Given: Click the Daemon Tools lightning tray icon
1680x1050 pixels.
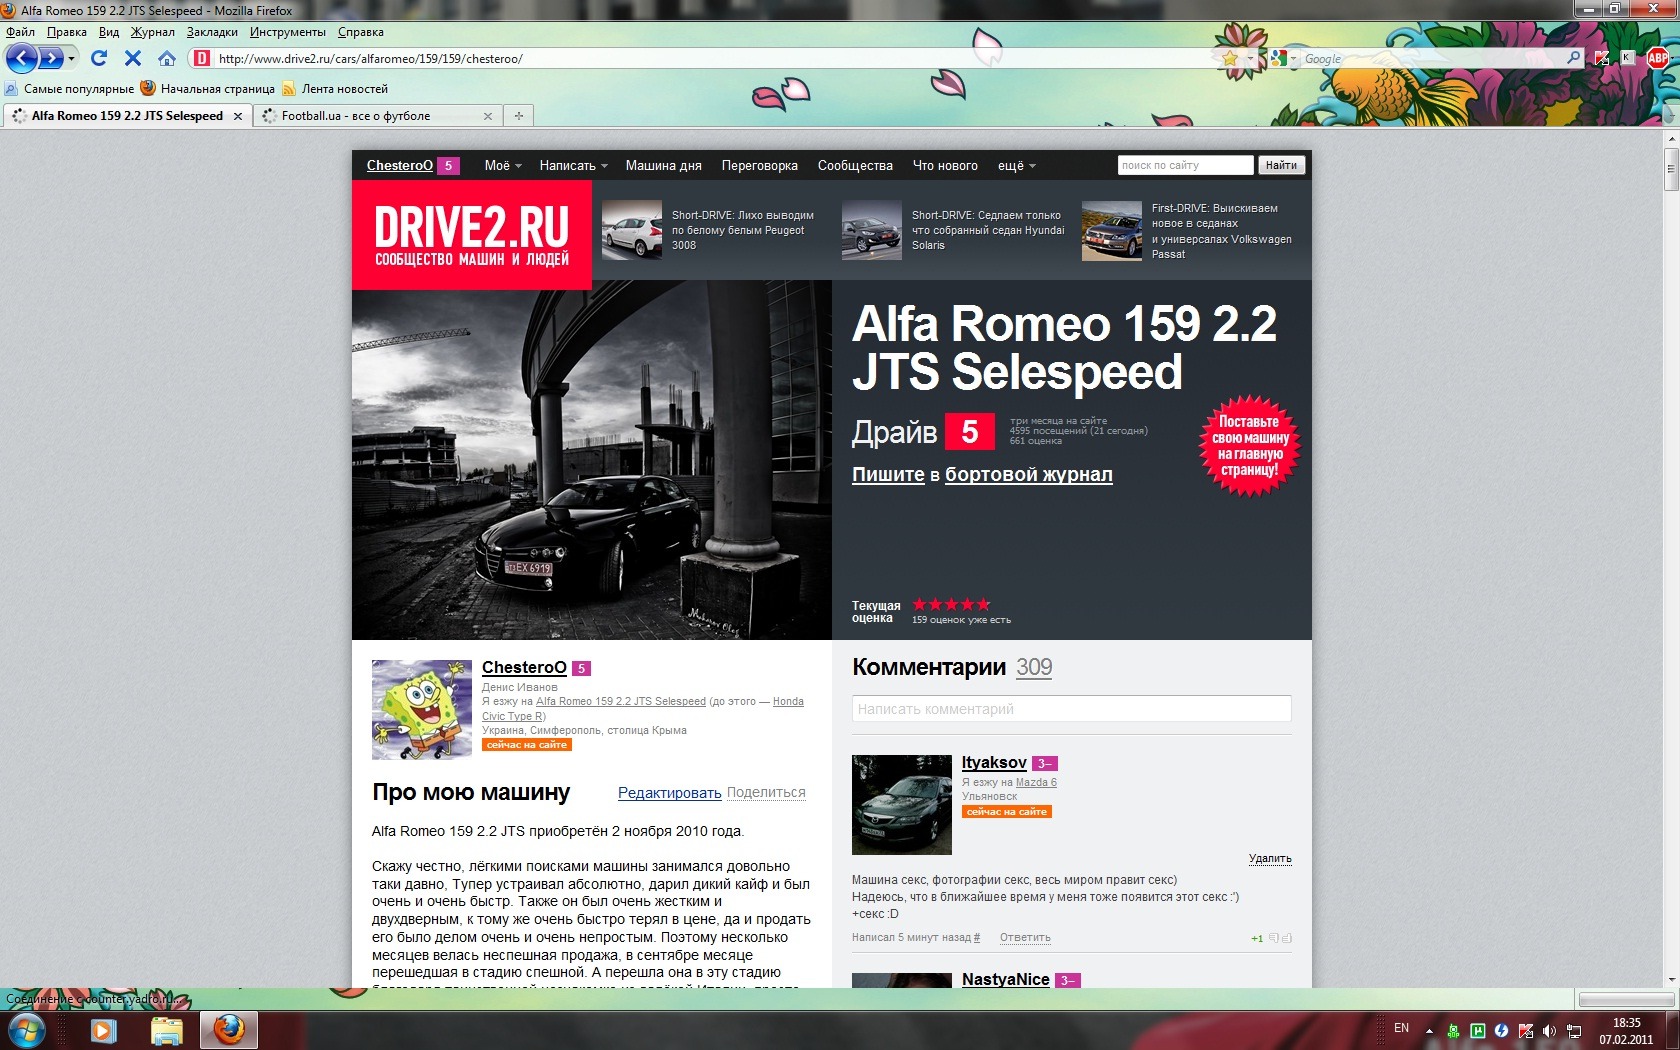Looking at the screenshot, I should [x=1501, y=1030].
